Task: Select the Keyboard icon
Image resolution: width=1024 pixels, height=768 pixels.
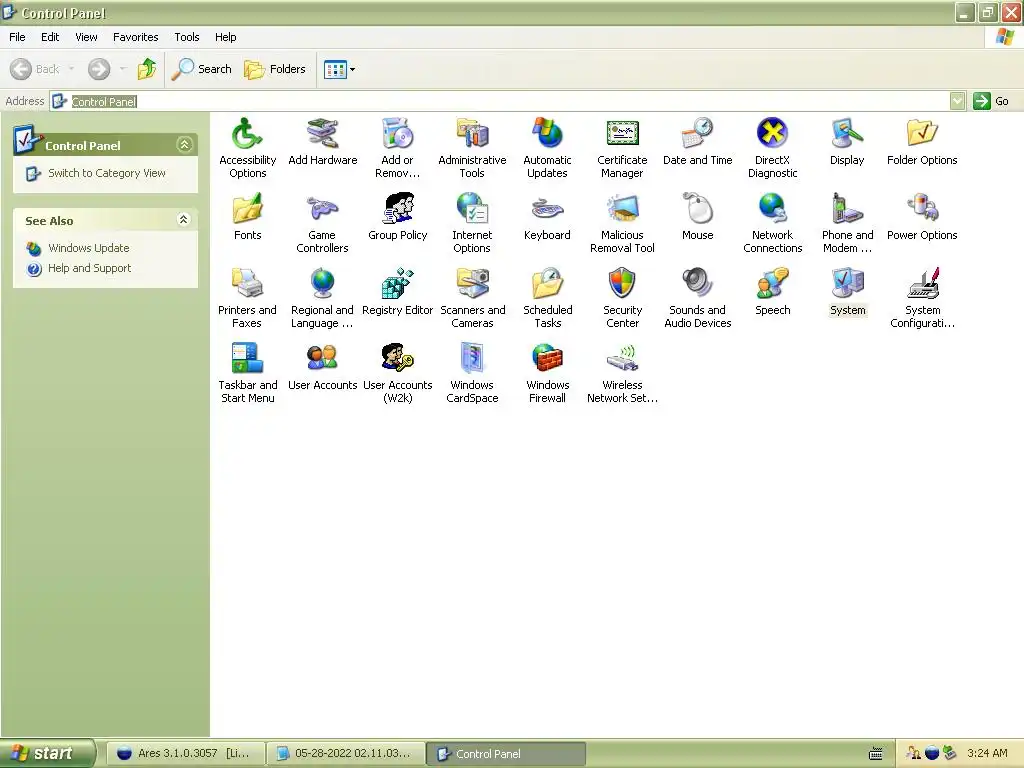Action: [547, 217]
